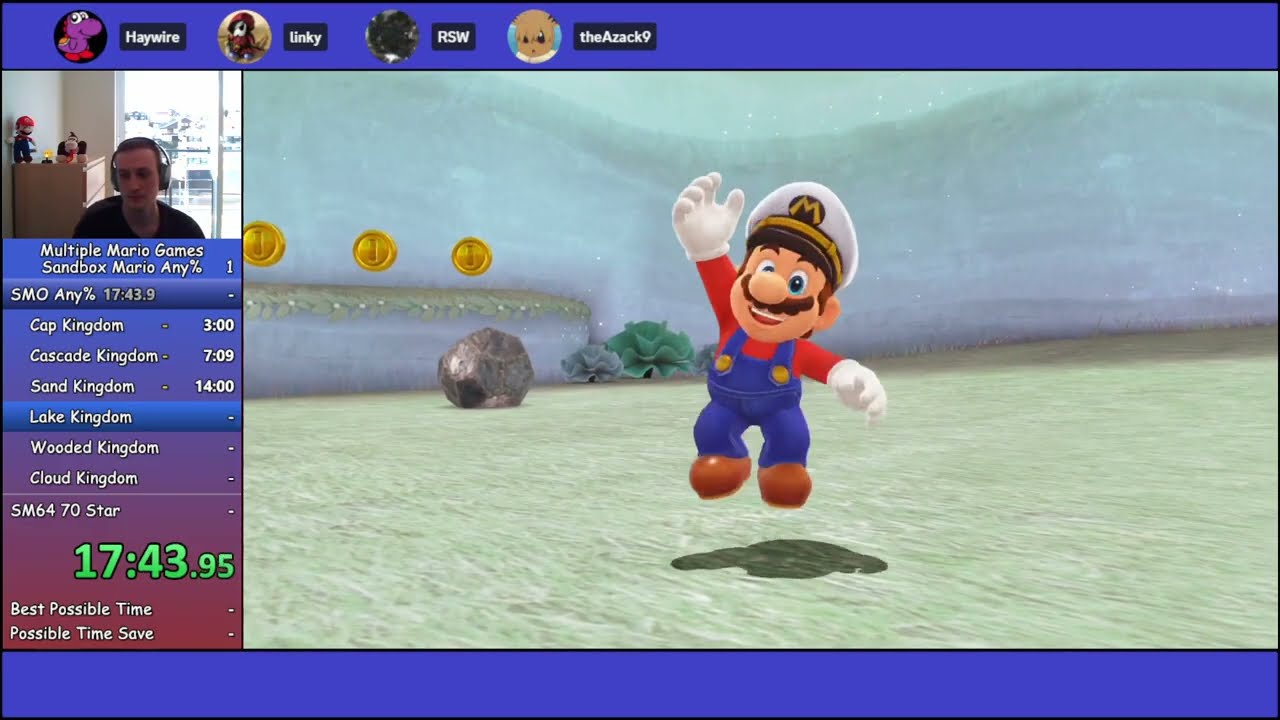Click linky's Shy Guy avatar
The image size is (1280, 720).
pos(244,37)
